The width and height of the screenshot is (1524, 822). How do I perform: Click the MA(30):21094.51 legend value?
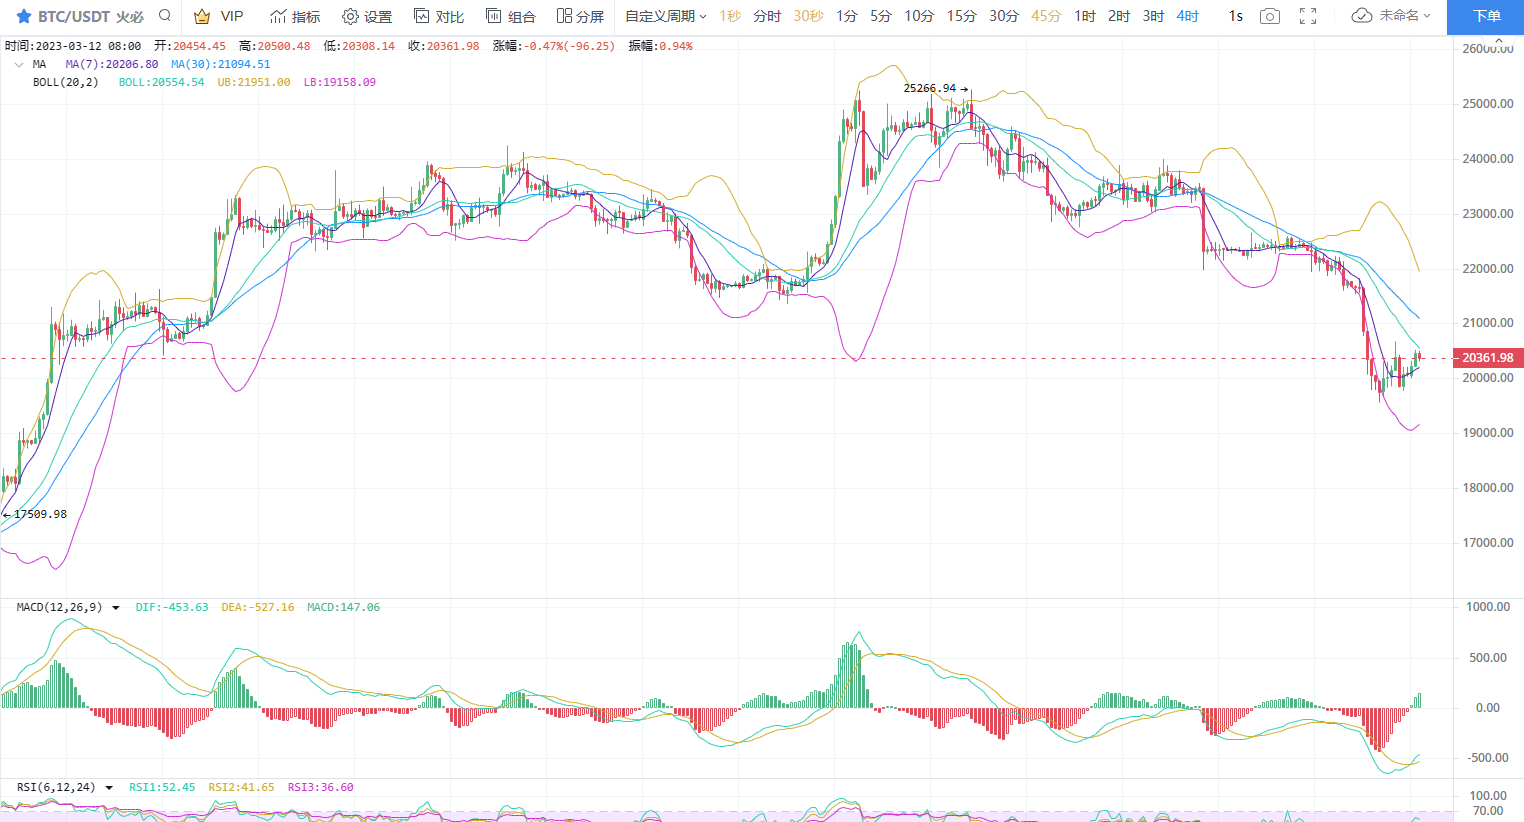(221, 64)
